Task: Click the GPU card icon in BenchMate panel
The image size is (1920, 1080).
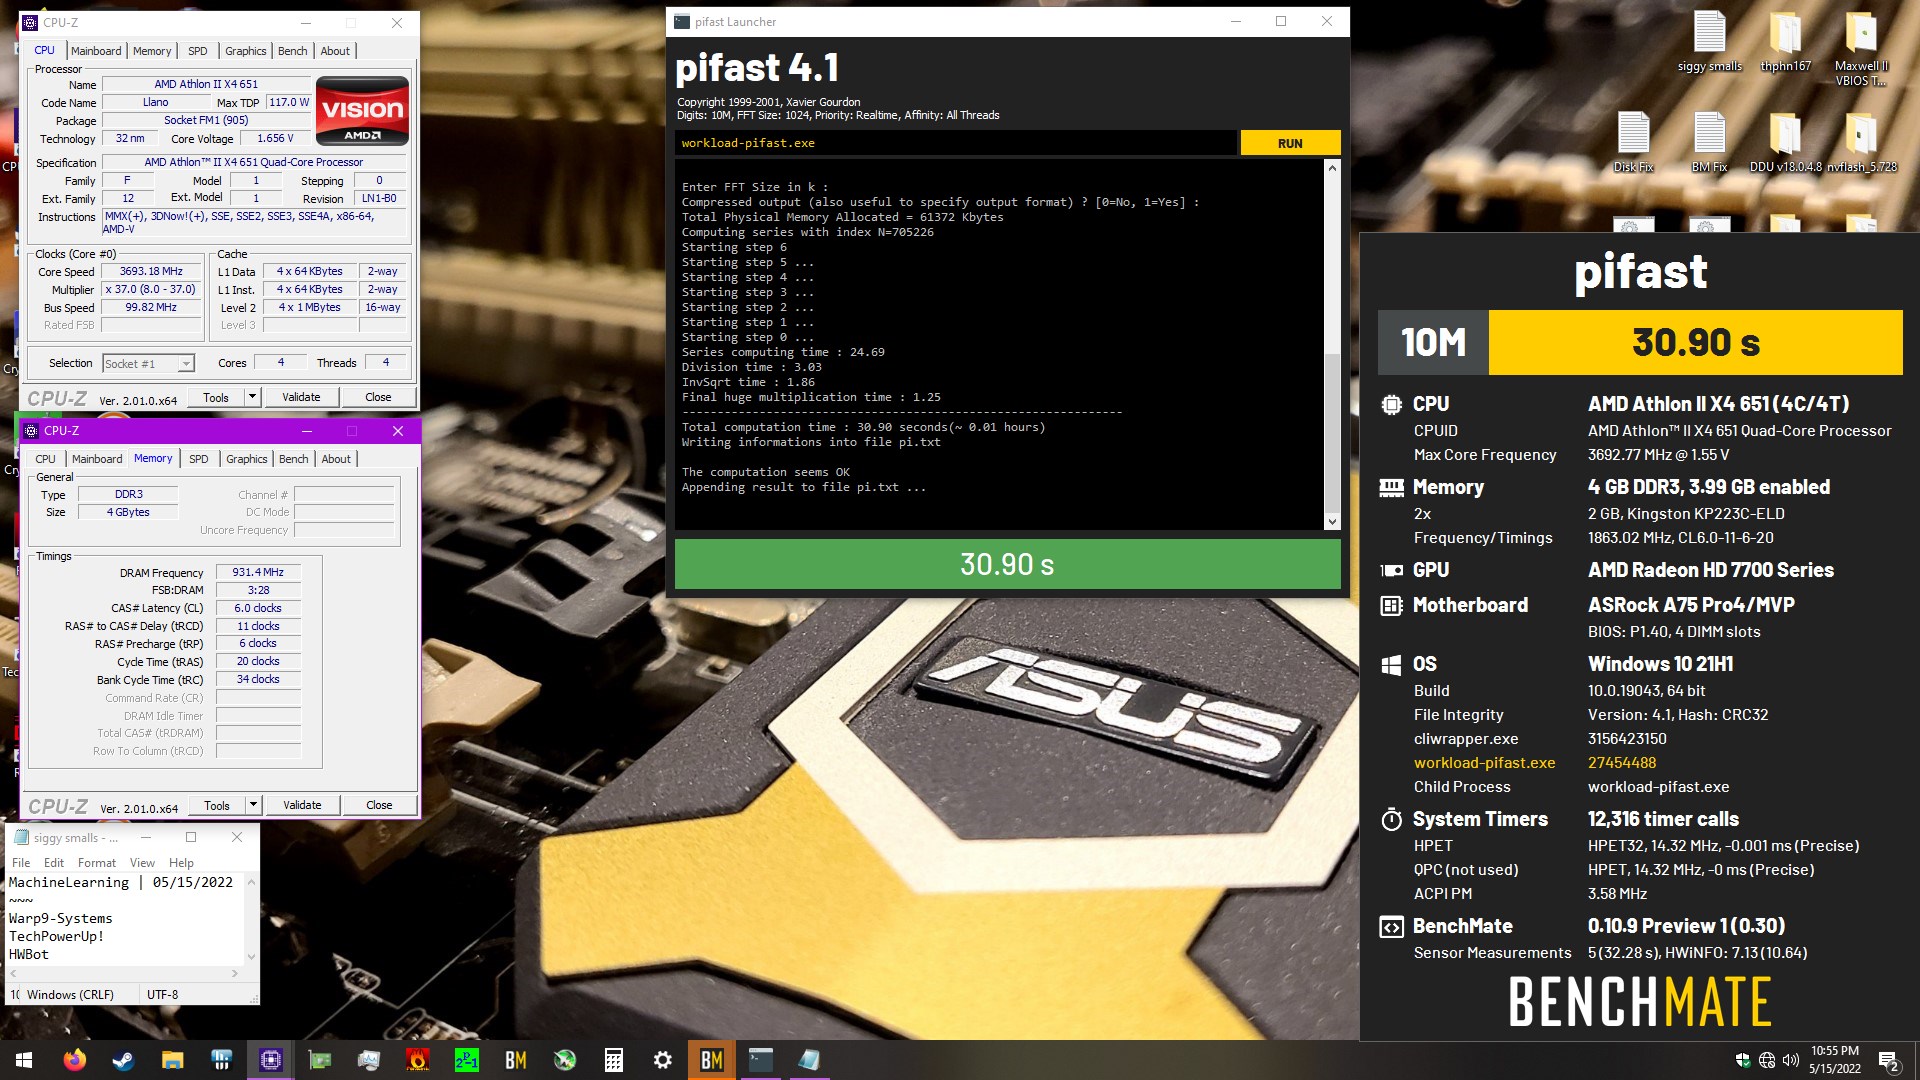Action: (1391, 570)
